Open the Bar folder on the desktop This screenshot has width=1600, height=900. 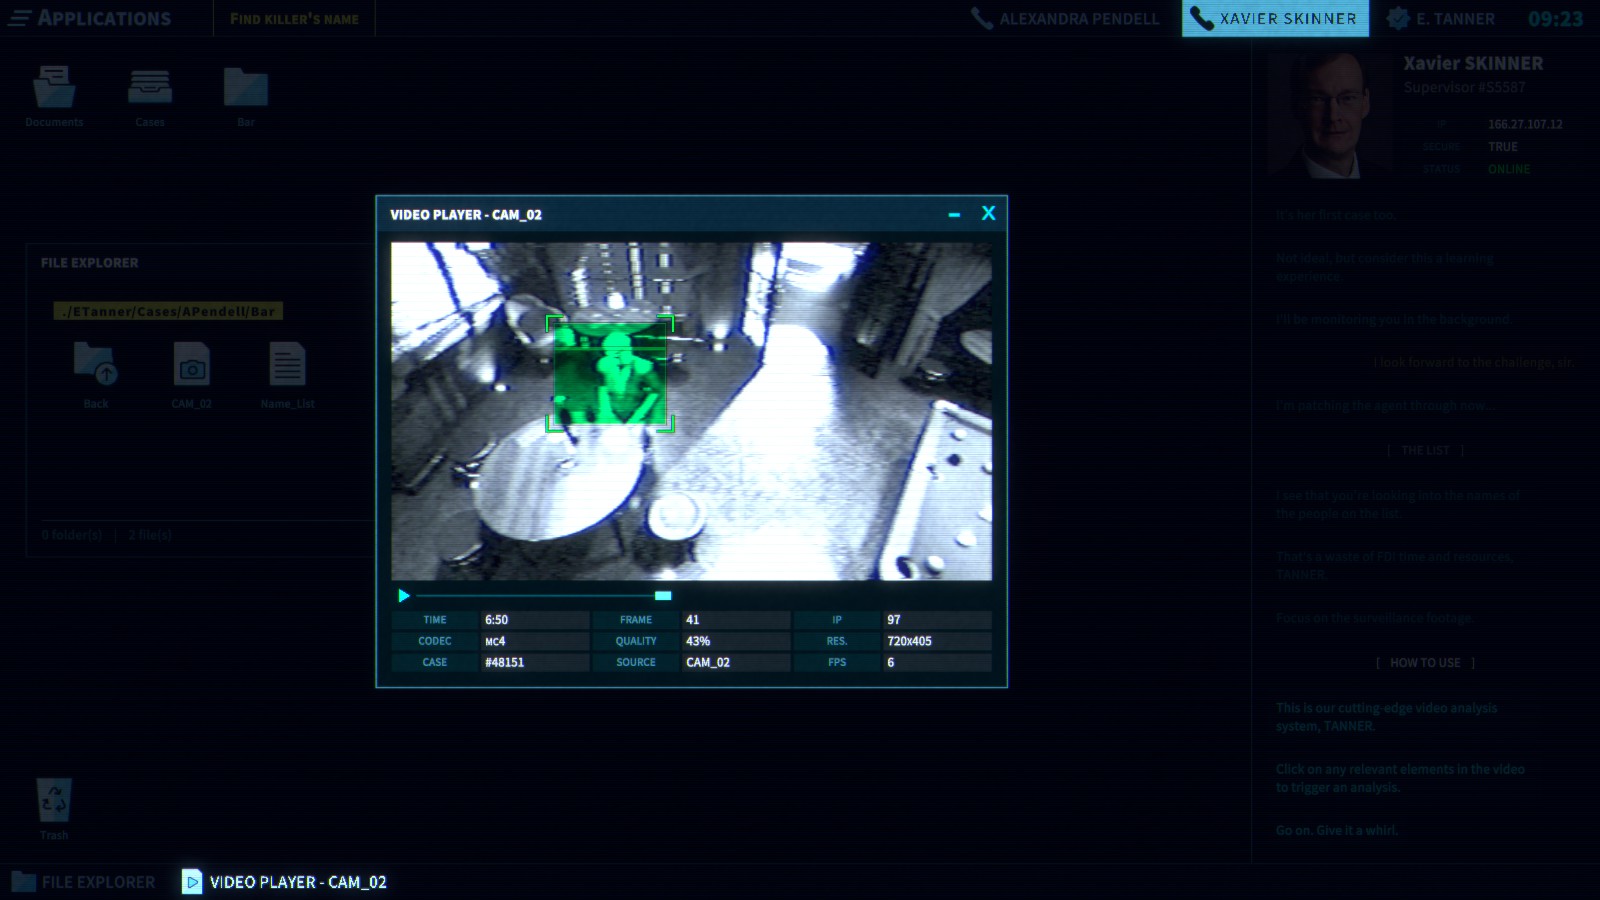click(x=244, y=90)
